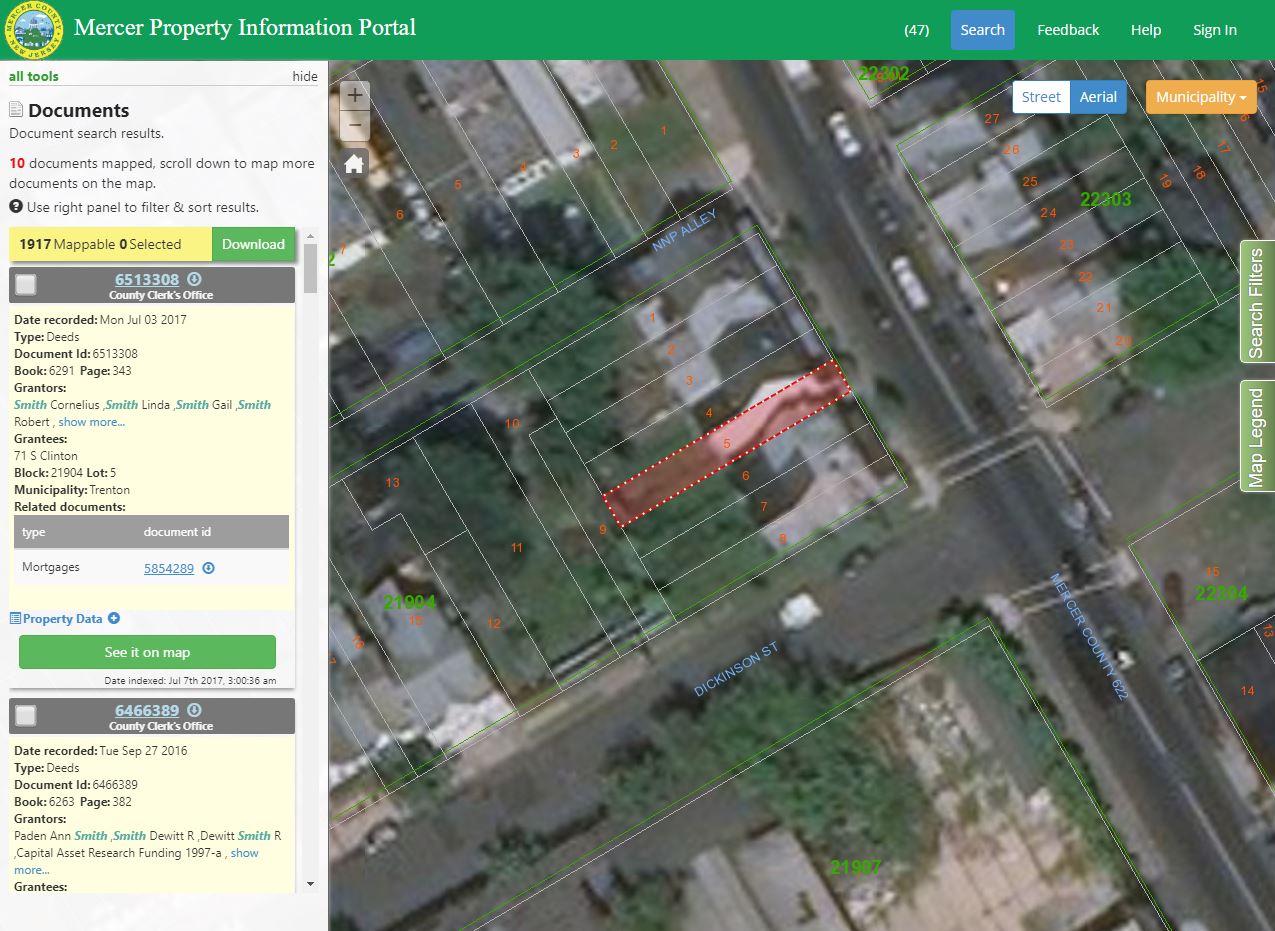Hide the left panel
The height and width of the screenshot is (931, 1275).
click(305, 76)
